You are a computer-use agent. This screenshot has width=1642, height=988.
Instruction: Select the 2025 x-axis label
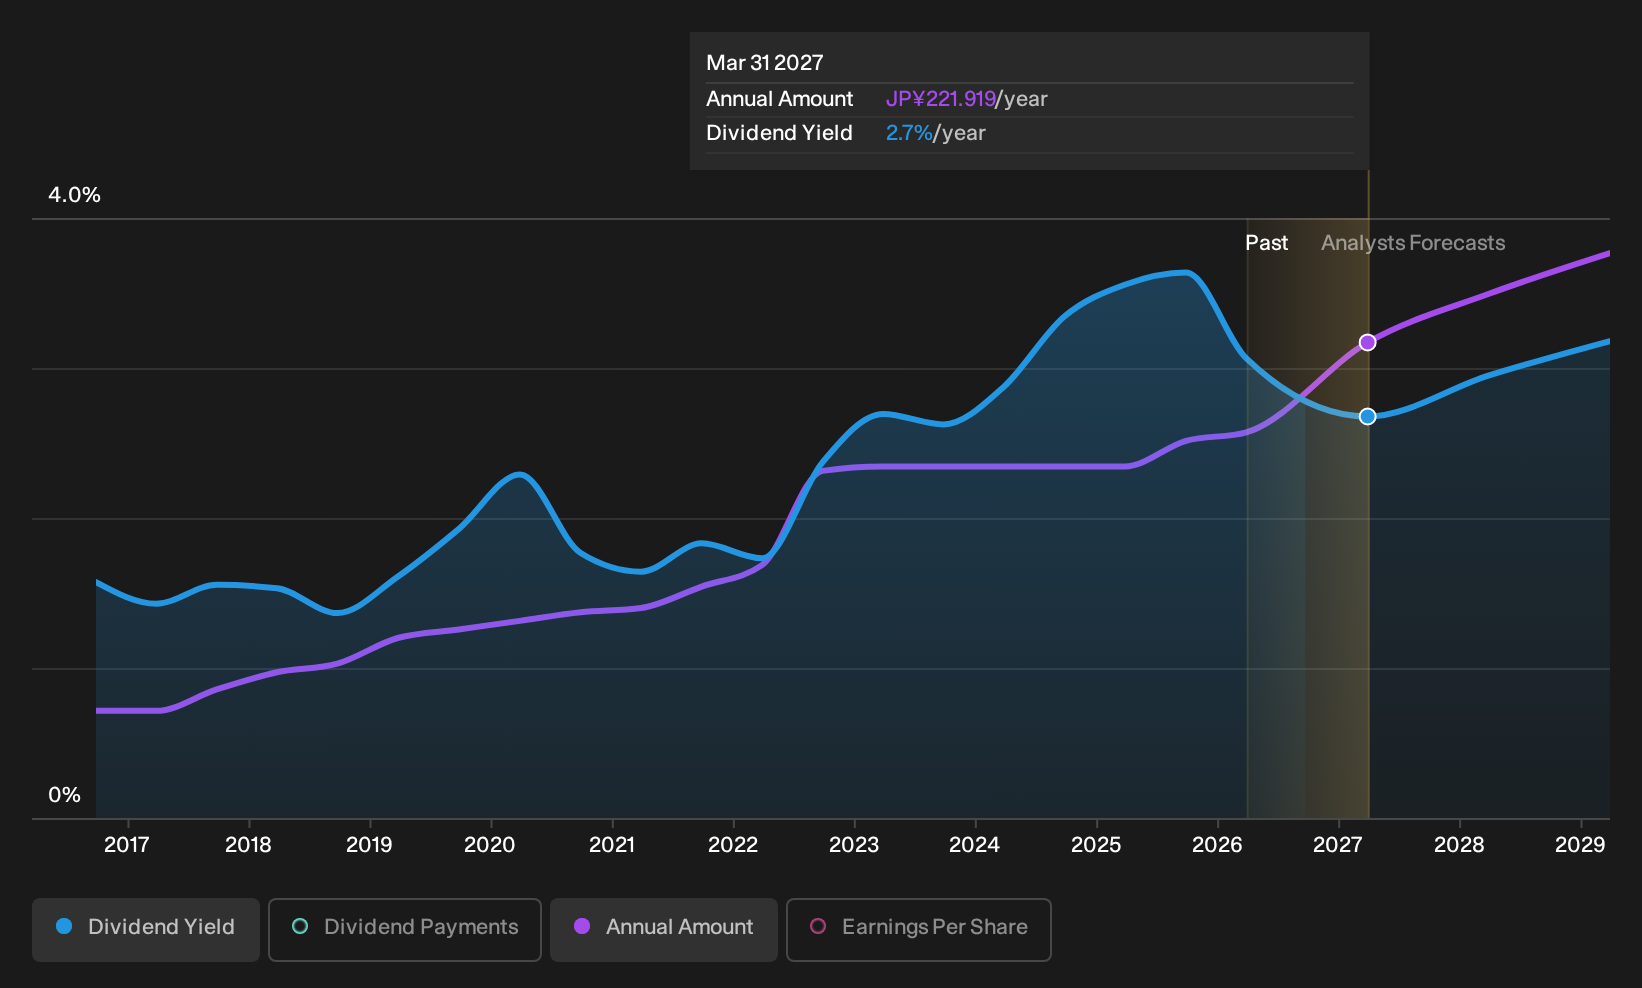click(x=1096, y=845)
